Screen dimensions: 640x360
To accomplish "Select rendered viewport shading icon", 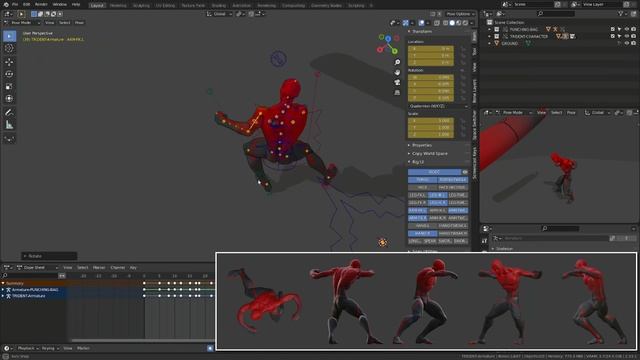I will pyautogui.click(x=465, y=23).
